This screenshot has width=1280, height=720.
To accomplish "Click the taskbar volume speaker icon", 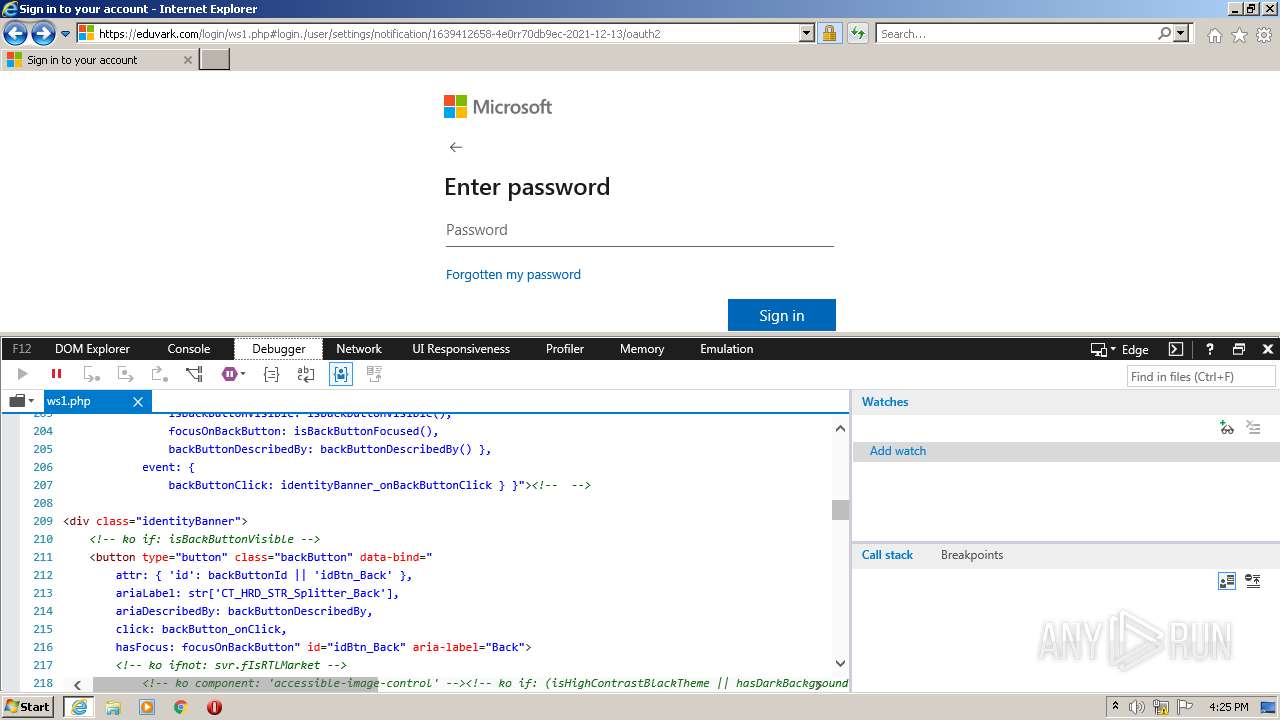I will [1137, 707].
